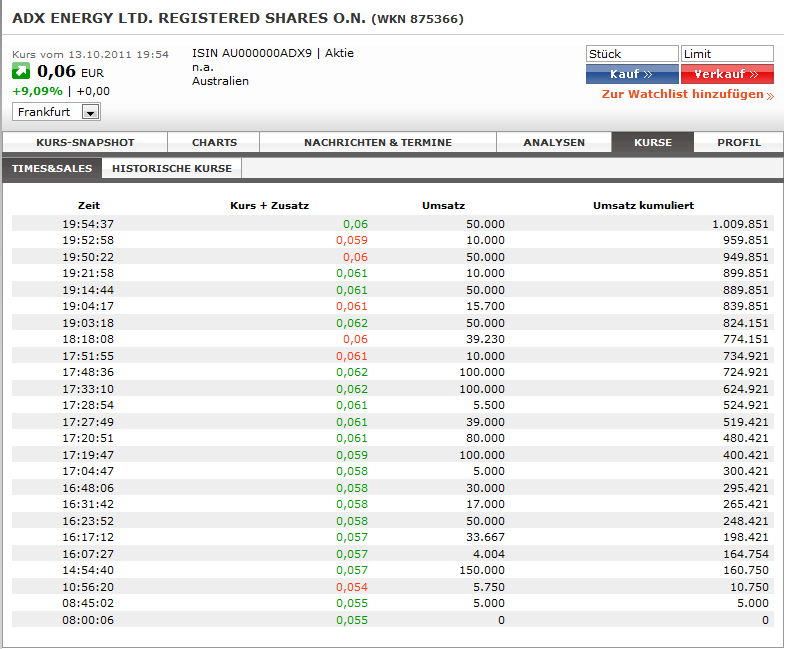Open the Profil tab

pos(739,143)
